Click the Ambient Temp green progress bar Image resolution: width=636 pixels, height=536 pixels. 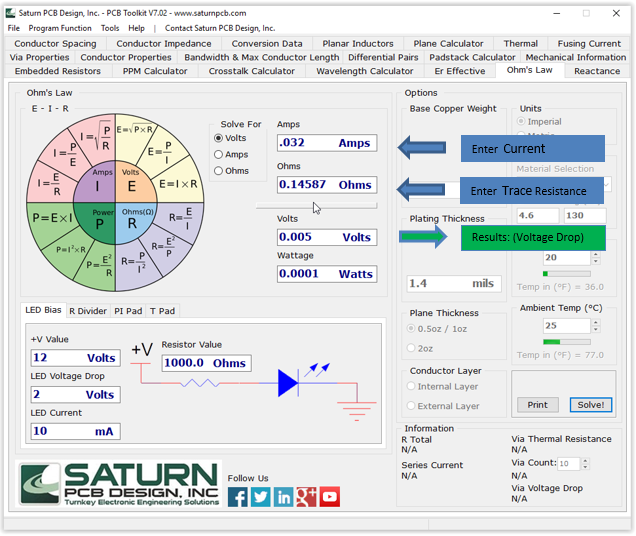click(x=567, y=342)
